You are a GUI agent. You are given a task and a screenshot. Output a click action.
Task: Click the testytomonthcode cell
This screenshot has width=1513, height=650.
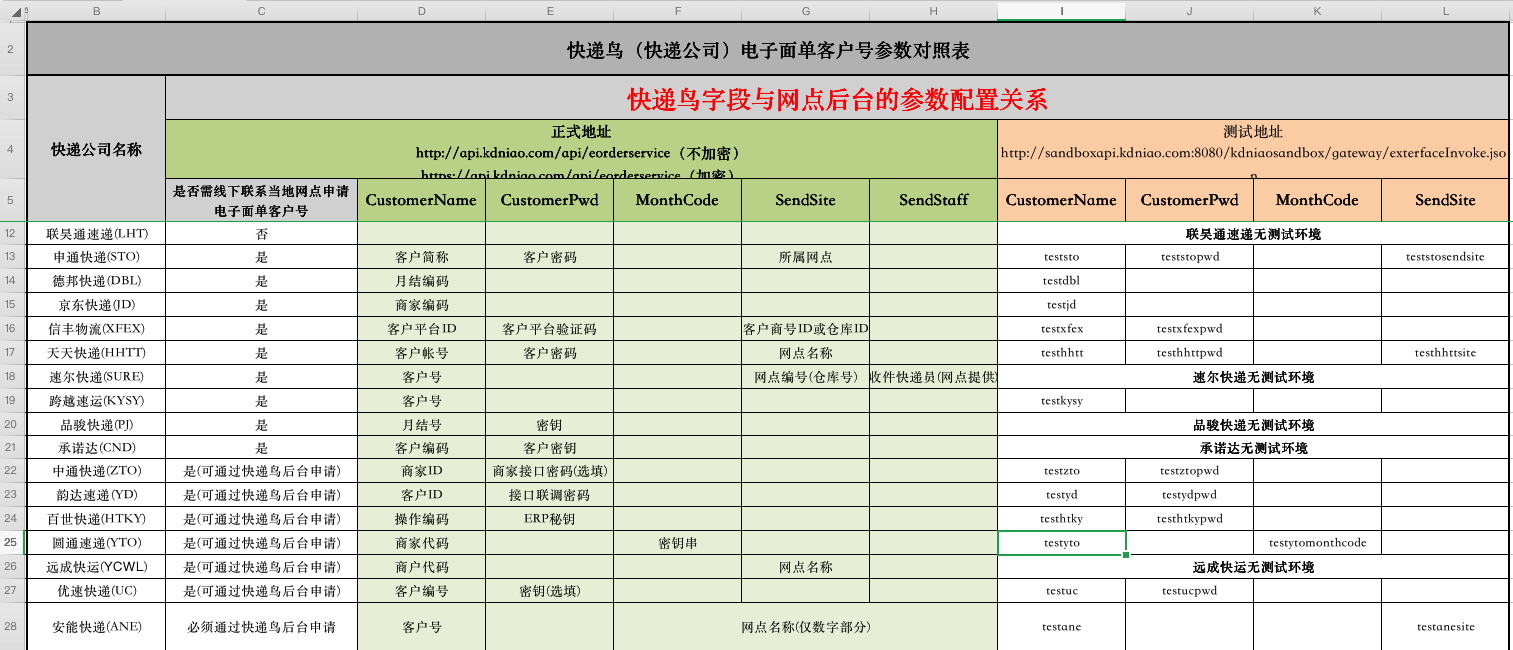[x=1317, y=543]
